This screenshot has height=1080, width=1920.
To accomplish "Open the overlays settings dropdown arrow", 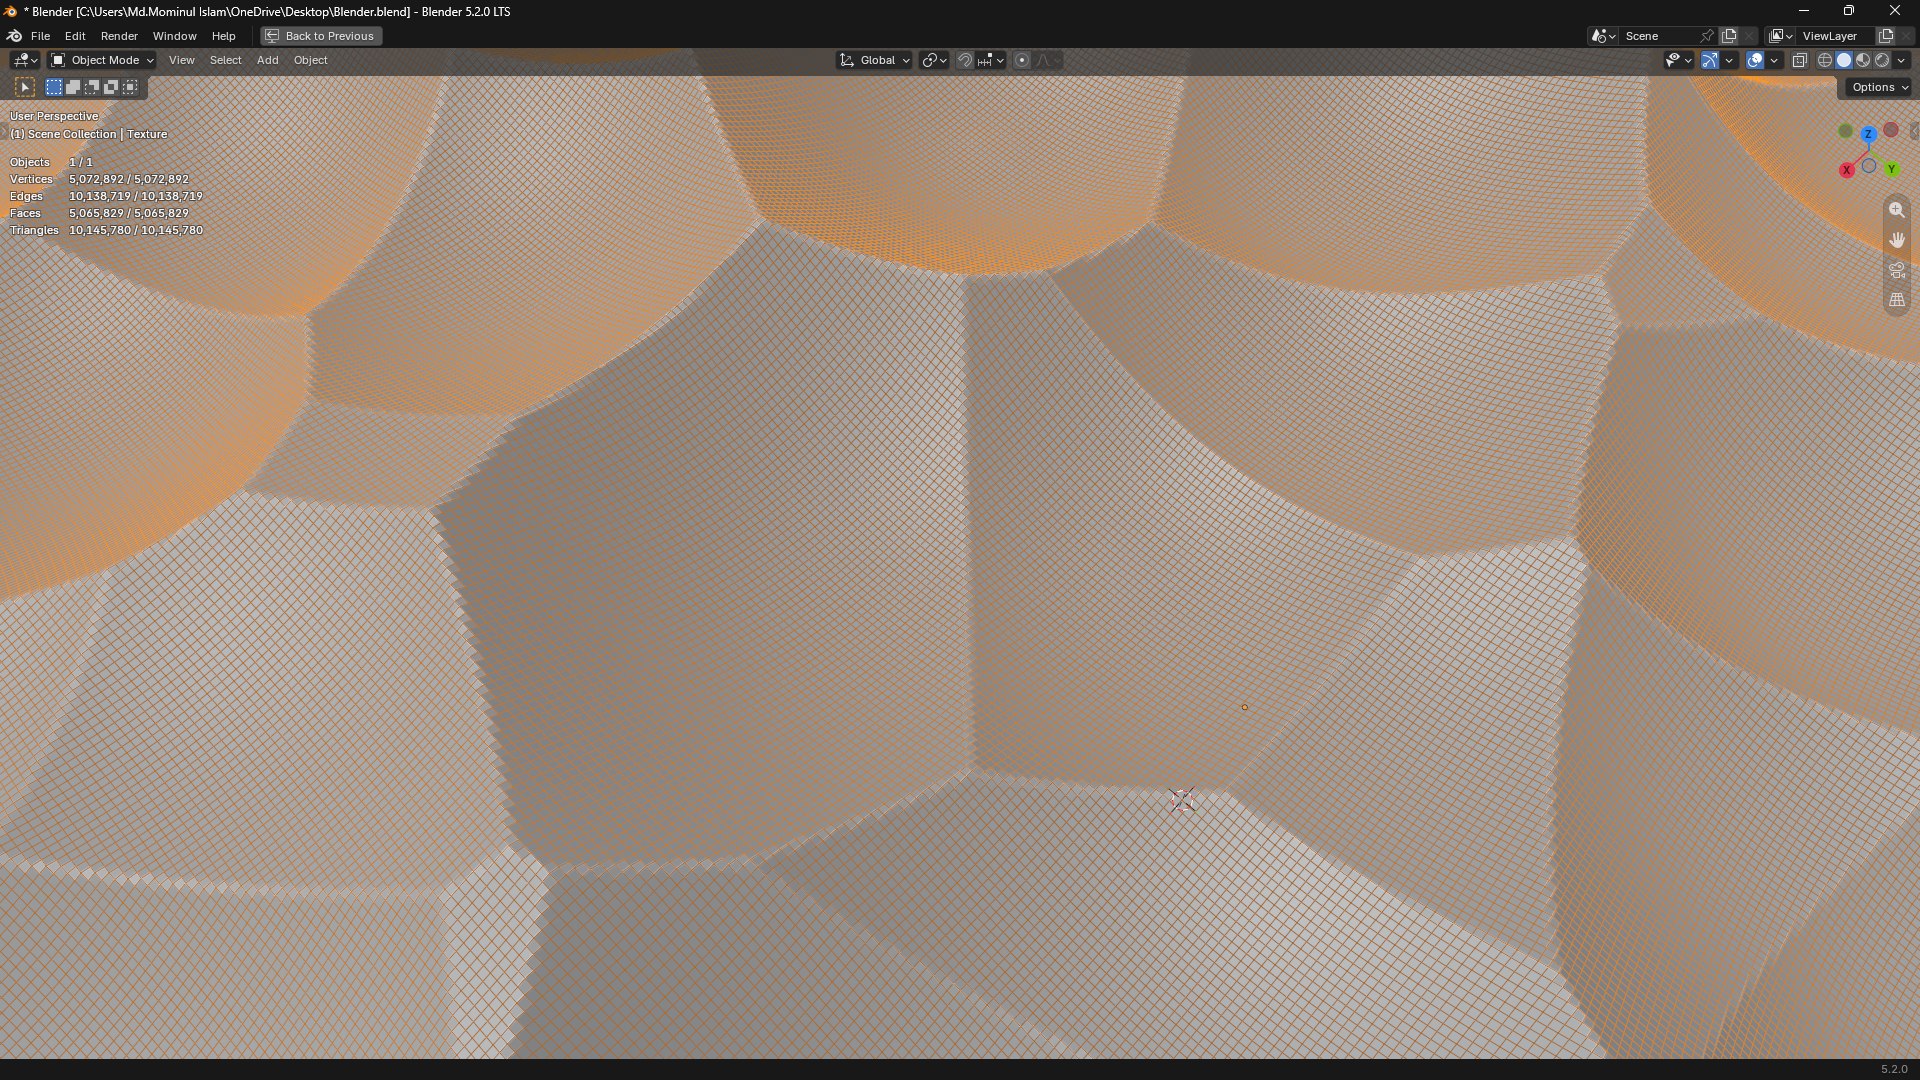I will click(x=1774, y=61).
